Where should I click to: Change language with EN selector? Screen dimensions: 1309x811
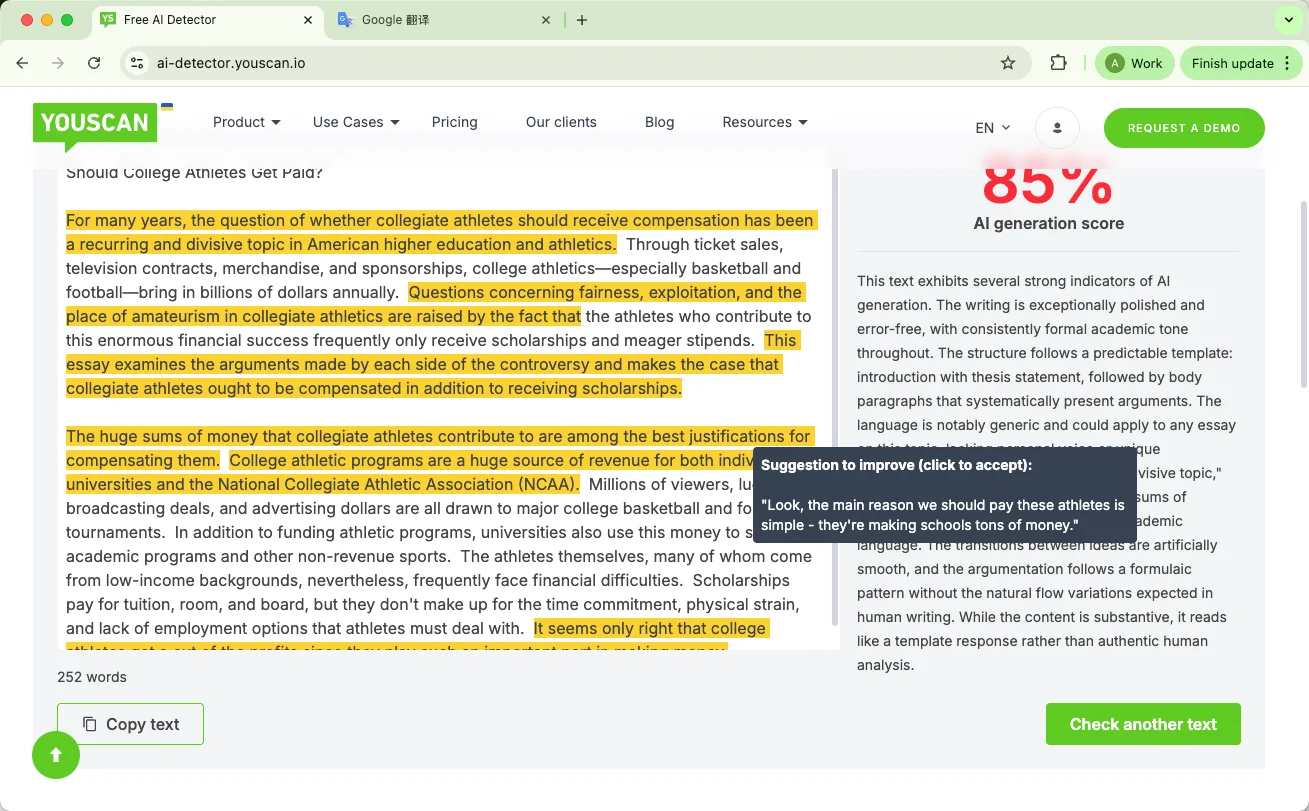pyautogui.click(x=992, y=128)
